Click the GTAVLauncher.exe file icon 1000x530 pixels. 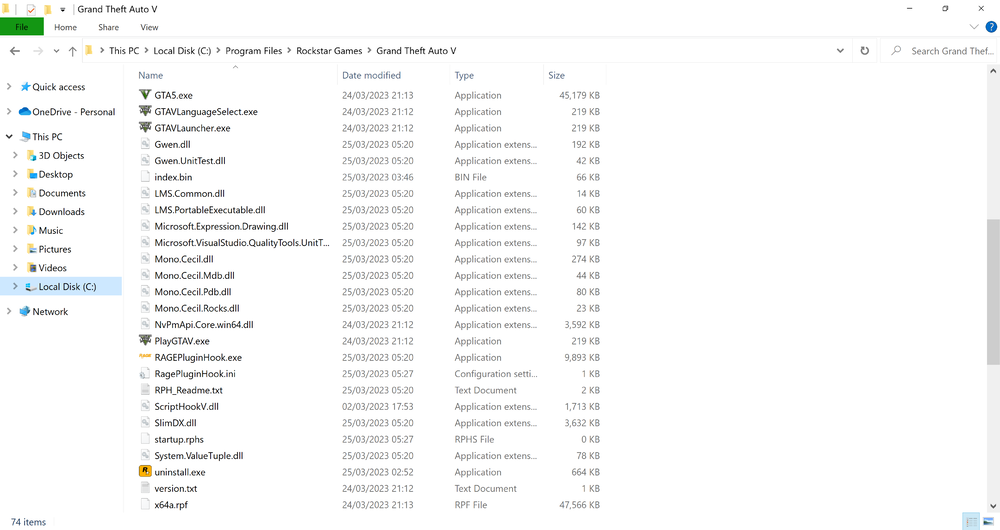point(145,128)
